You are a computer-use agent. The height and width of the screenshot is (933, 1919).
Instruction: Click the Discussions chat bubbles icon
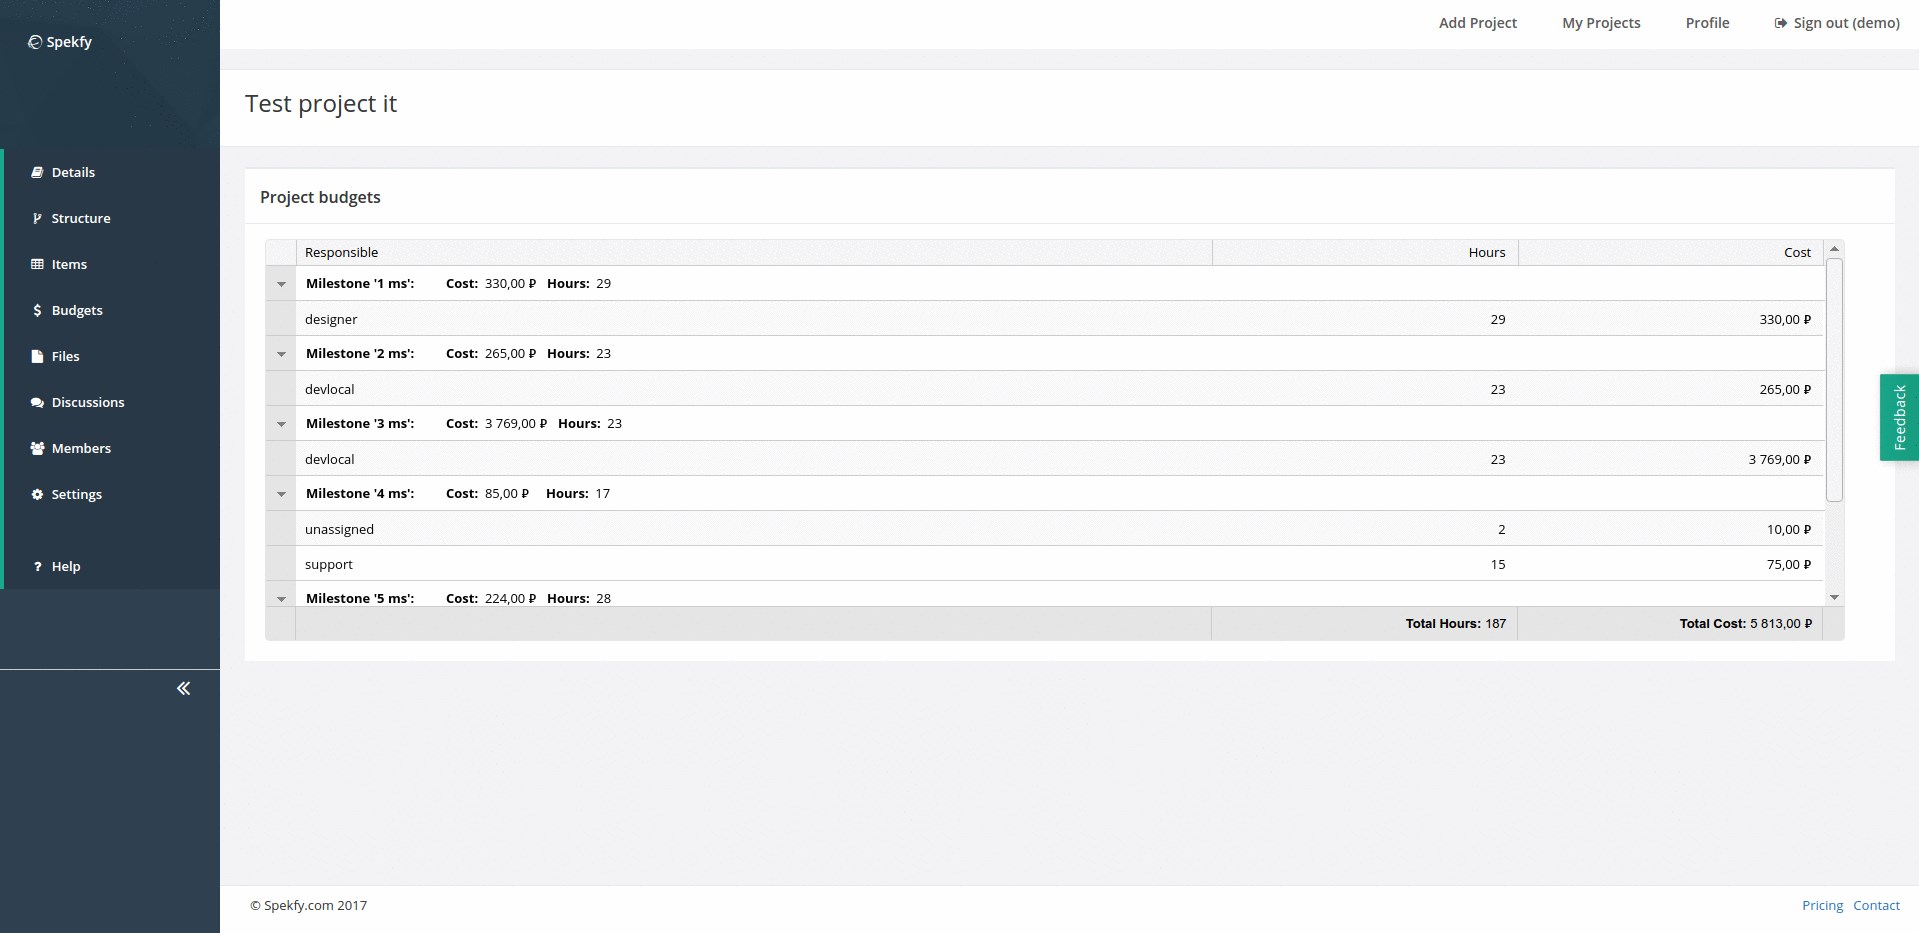pos(37,402)
